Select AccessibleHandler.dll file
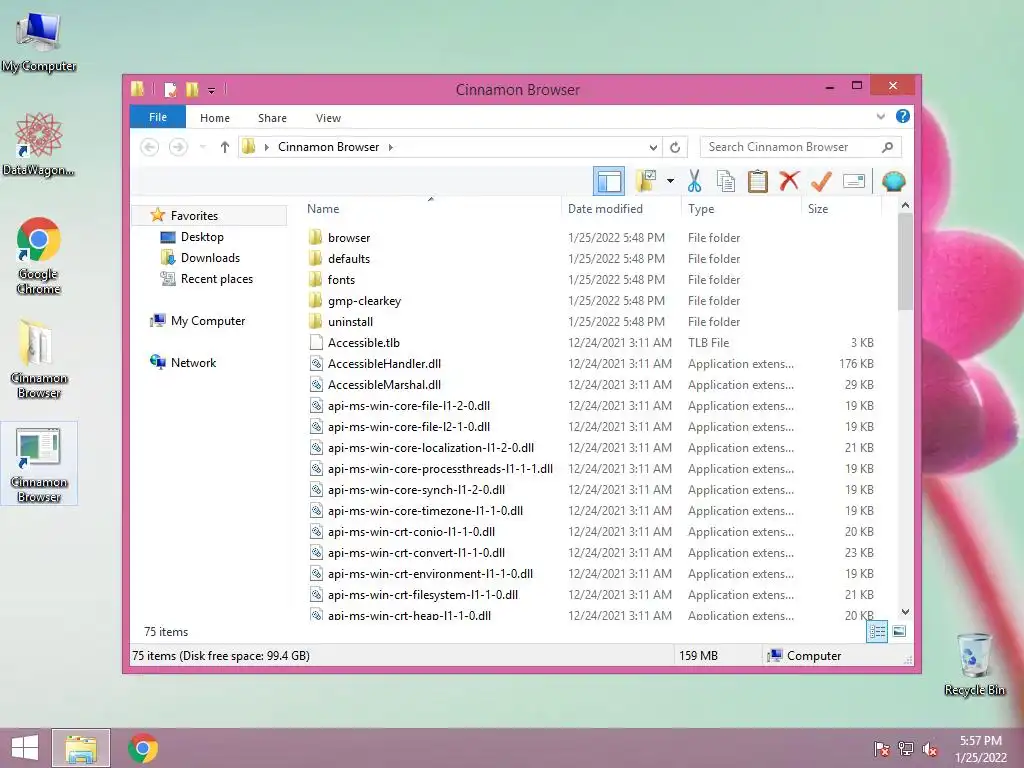This screenshot has width=1024, height=768. (x=384, y=364)
